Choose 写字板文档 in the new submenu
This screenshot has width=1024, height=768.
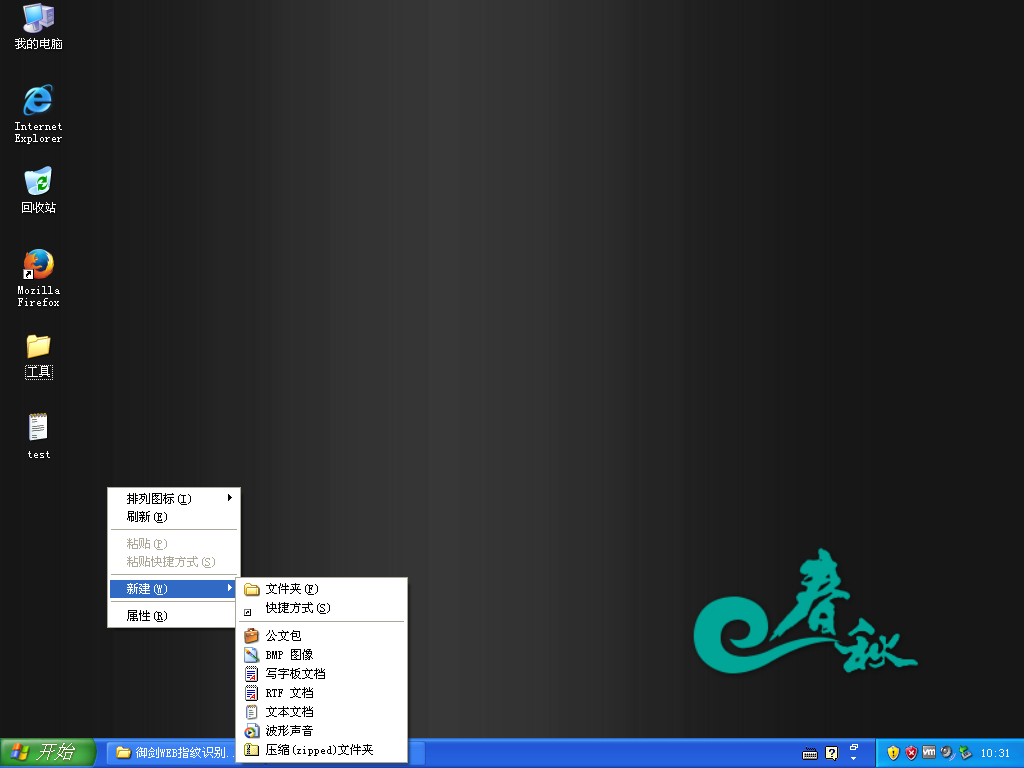[x=321, y=673]
